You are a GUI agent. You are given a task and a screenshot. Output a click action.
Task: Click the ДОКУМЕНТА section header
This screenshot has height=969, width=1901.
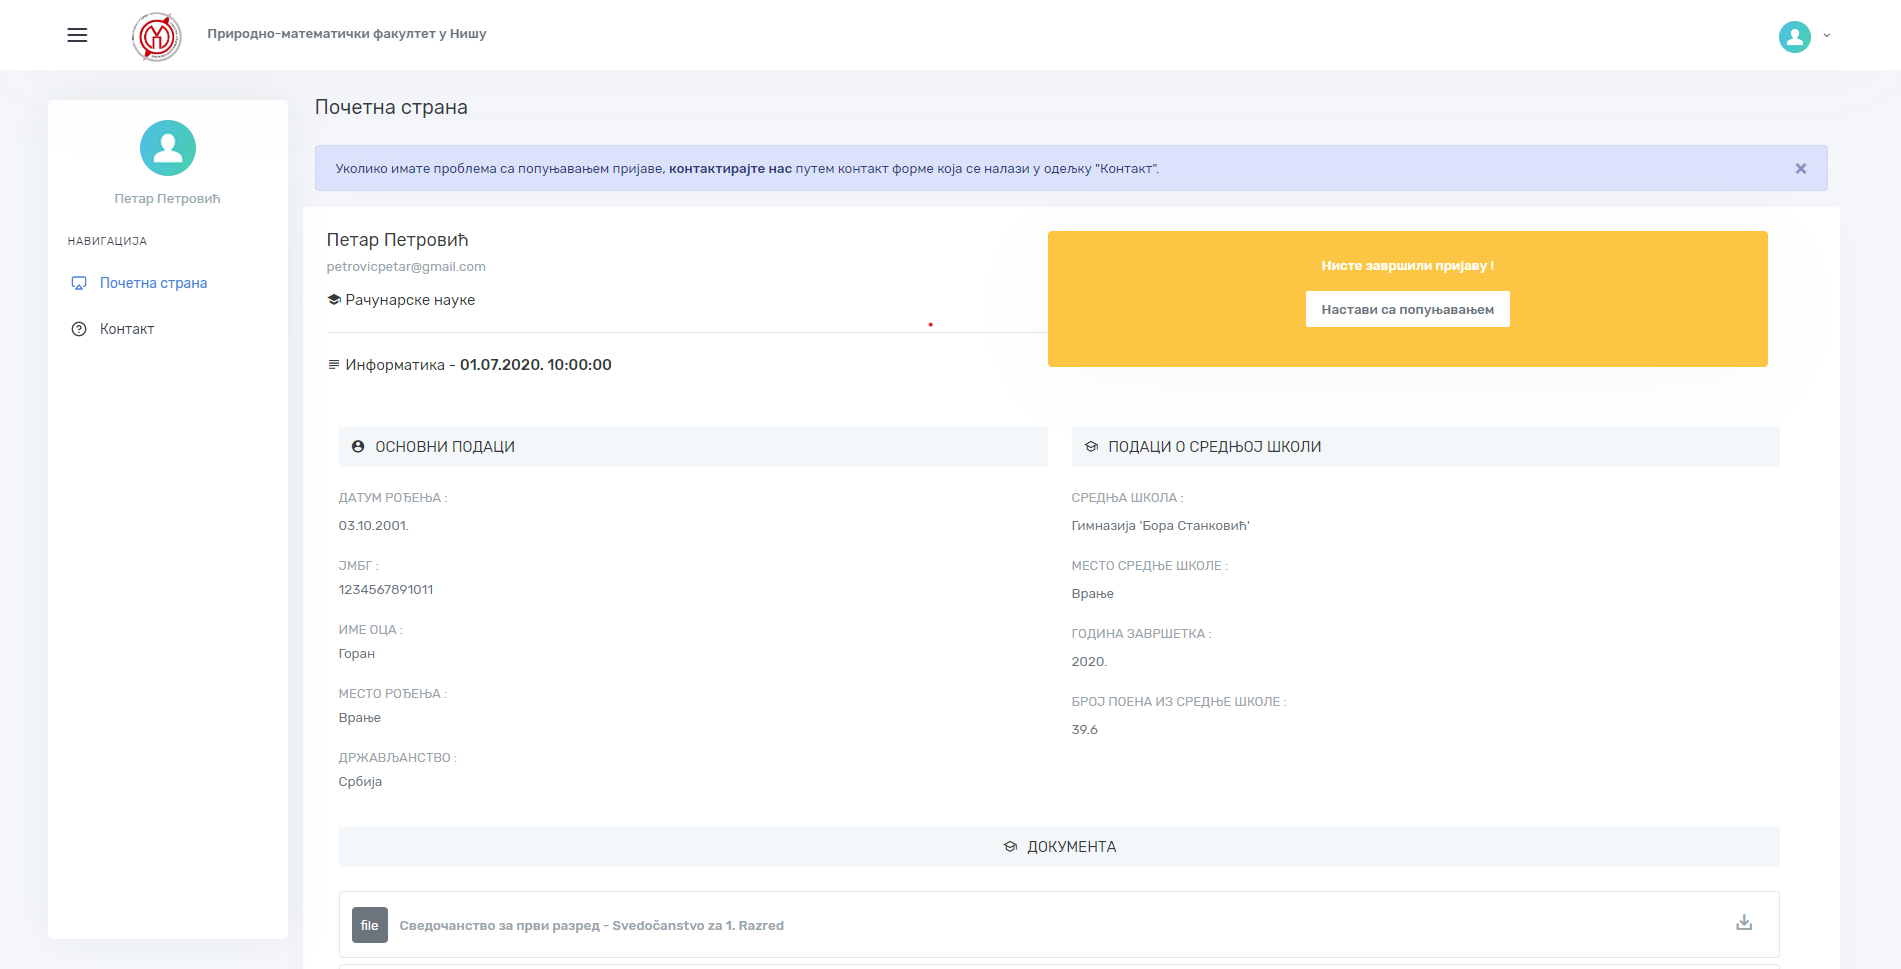tap(1070, 847)
